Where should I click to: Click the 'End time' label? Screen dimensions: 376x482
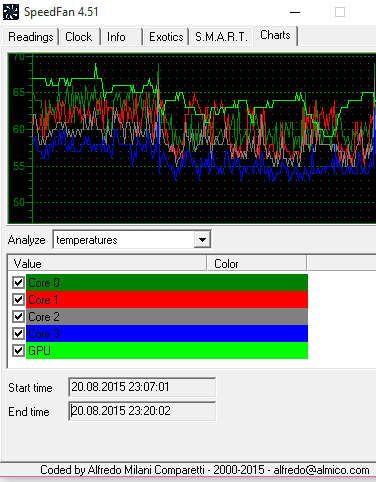[x=29, y=412]
